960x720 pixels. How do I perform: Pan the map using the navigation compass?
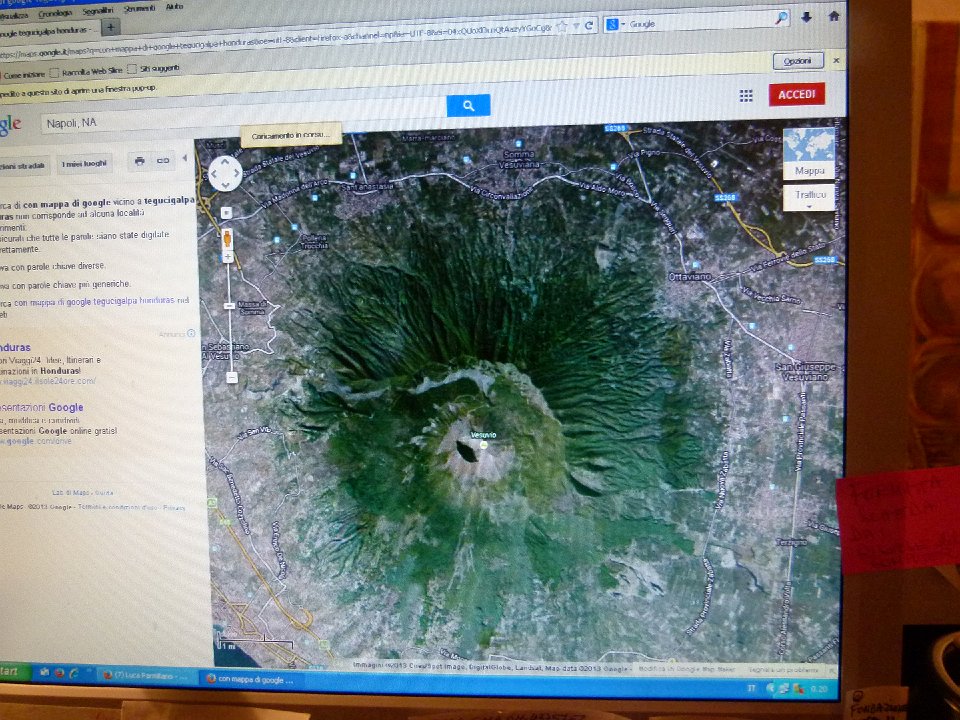[225, 173]
